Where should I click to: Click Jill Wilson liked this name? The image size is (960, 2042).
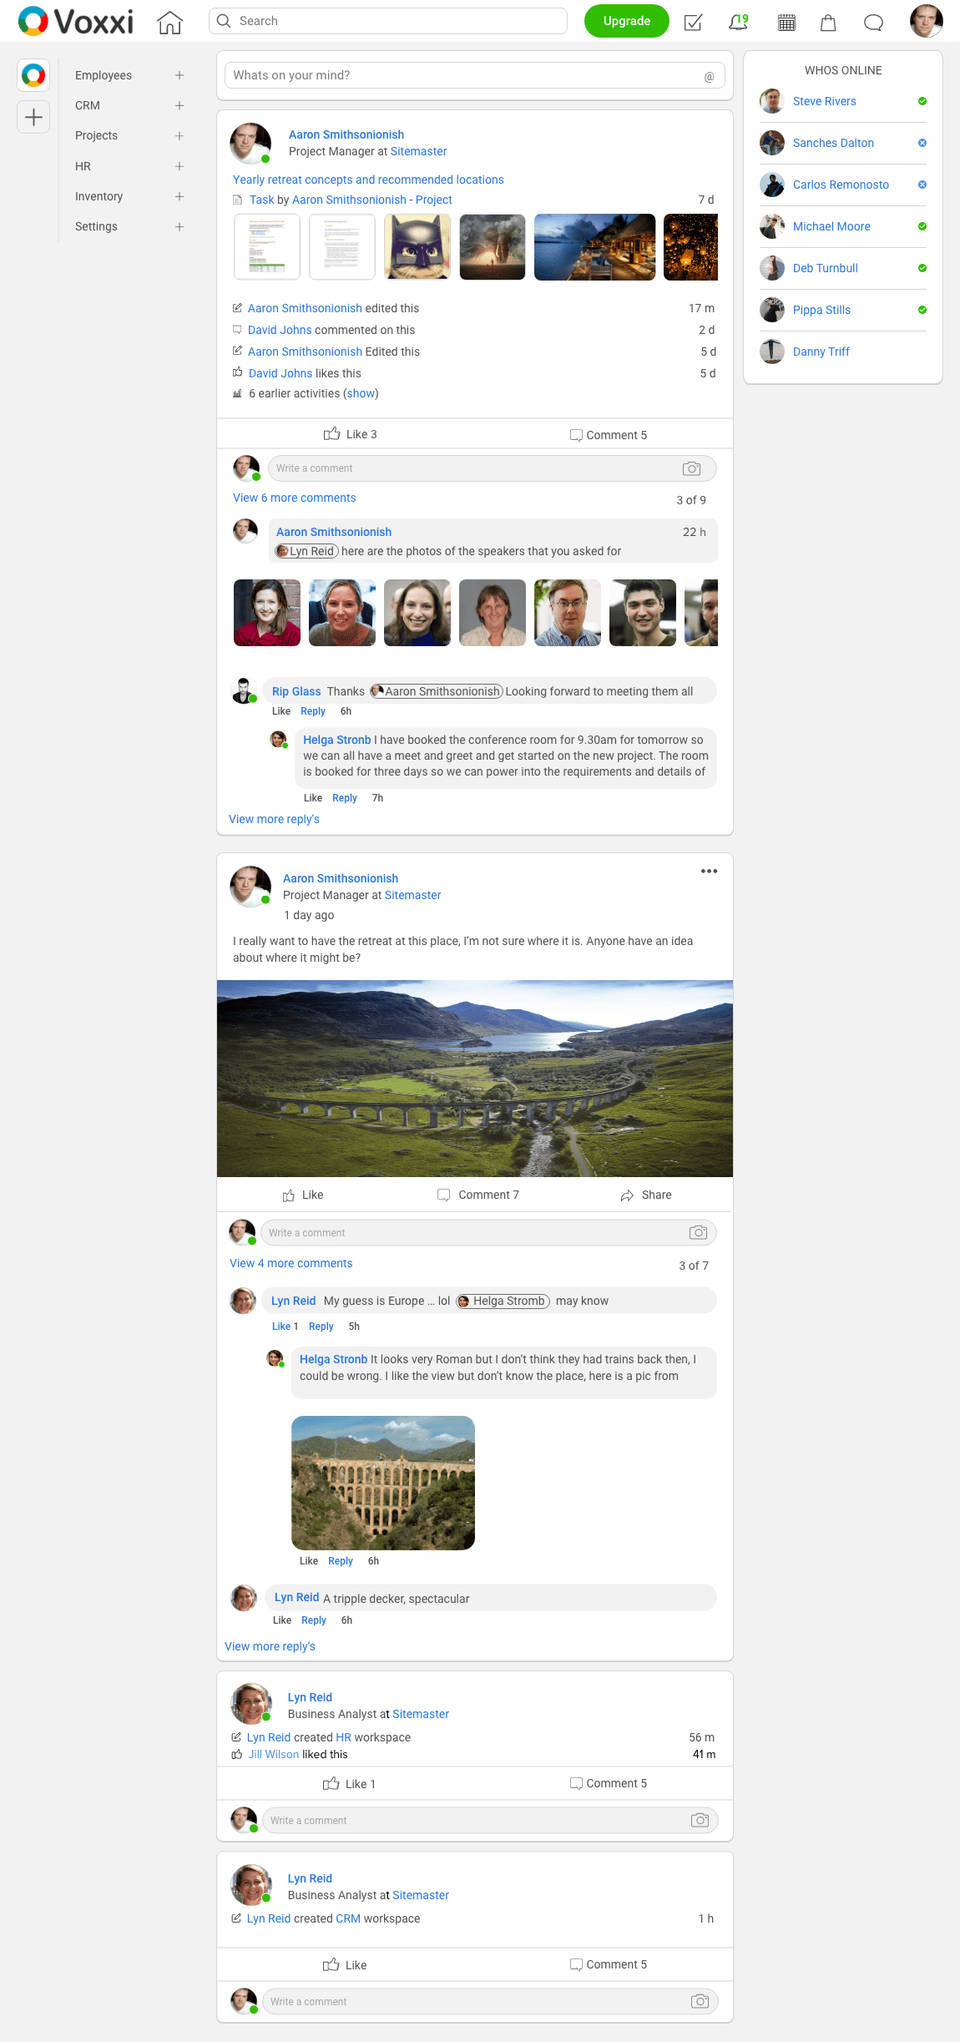(x=273, y=1755)
